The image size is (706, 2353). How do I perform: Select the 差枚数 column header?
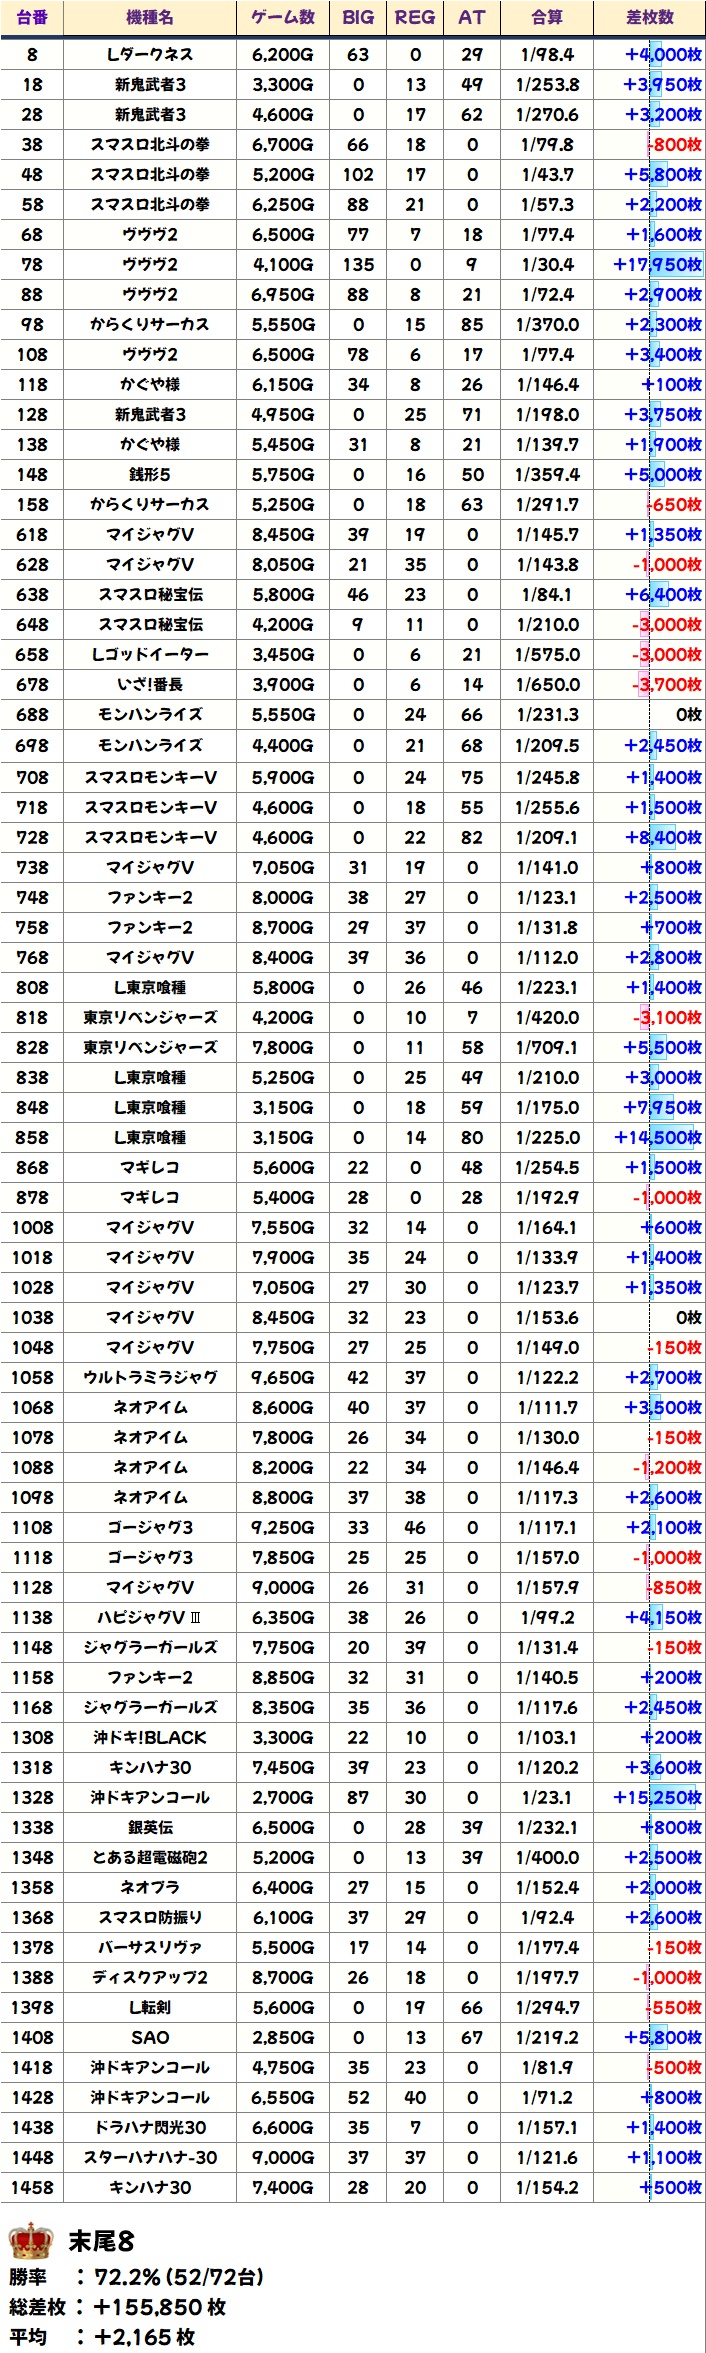649,17
